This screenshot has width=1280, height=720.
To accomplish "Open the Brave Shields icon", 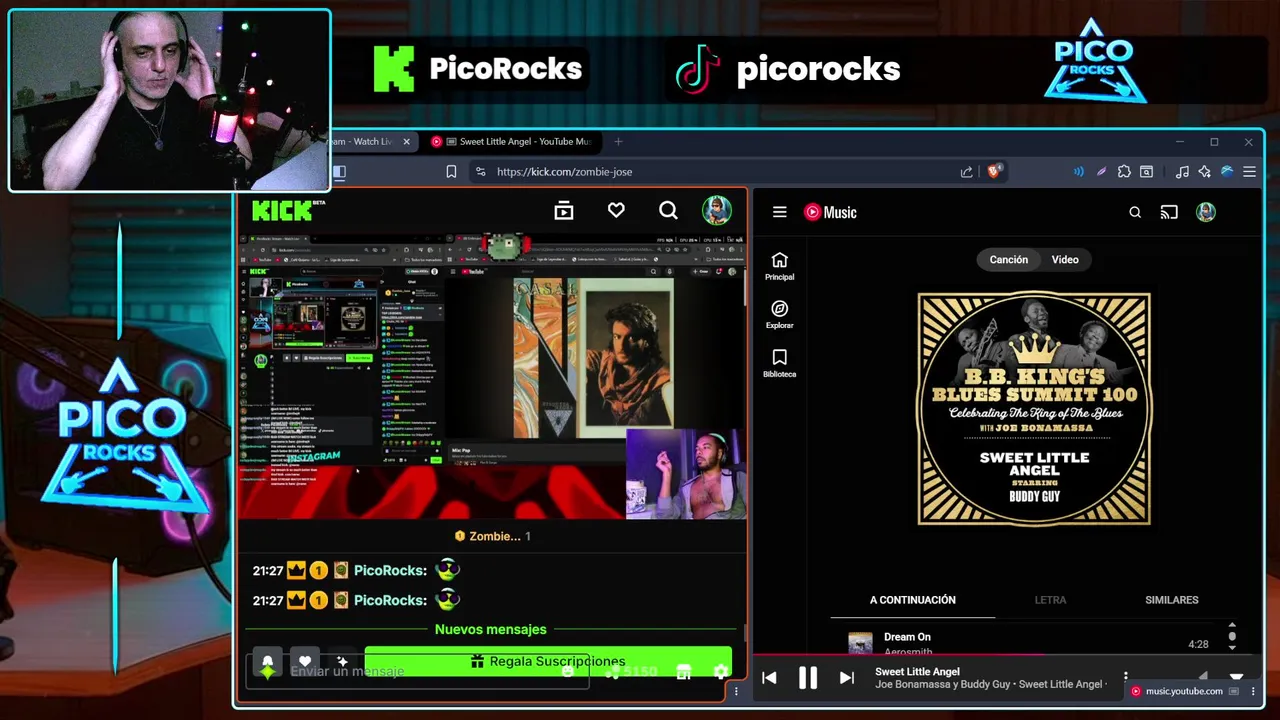I will pos(993,171).
